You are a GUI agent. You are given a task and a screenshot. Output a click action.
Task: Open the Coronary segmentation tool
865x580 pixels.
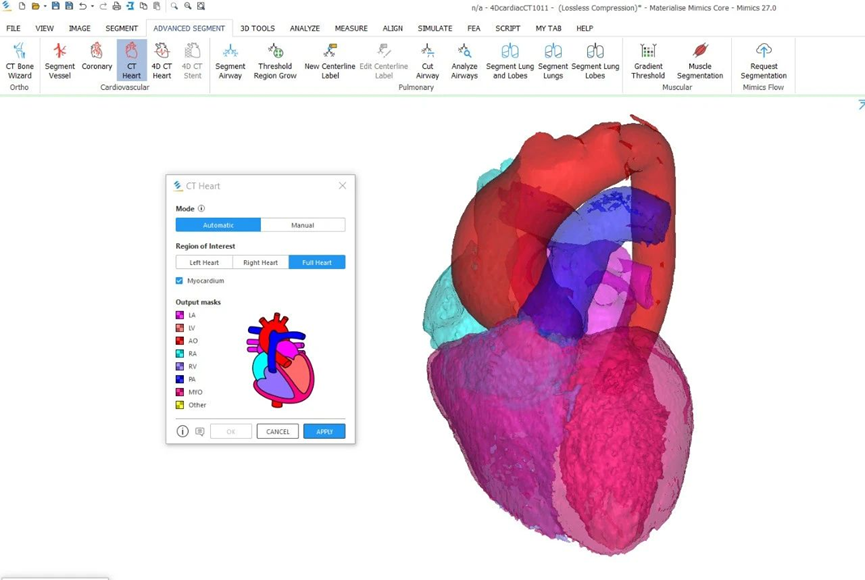[x=97, y=56]
